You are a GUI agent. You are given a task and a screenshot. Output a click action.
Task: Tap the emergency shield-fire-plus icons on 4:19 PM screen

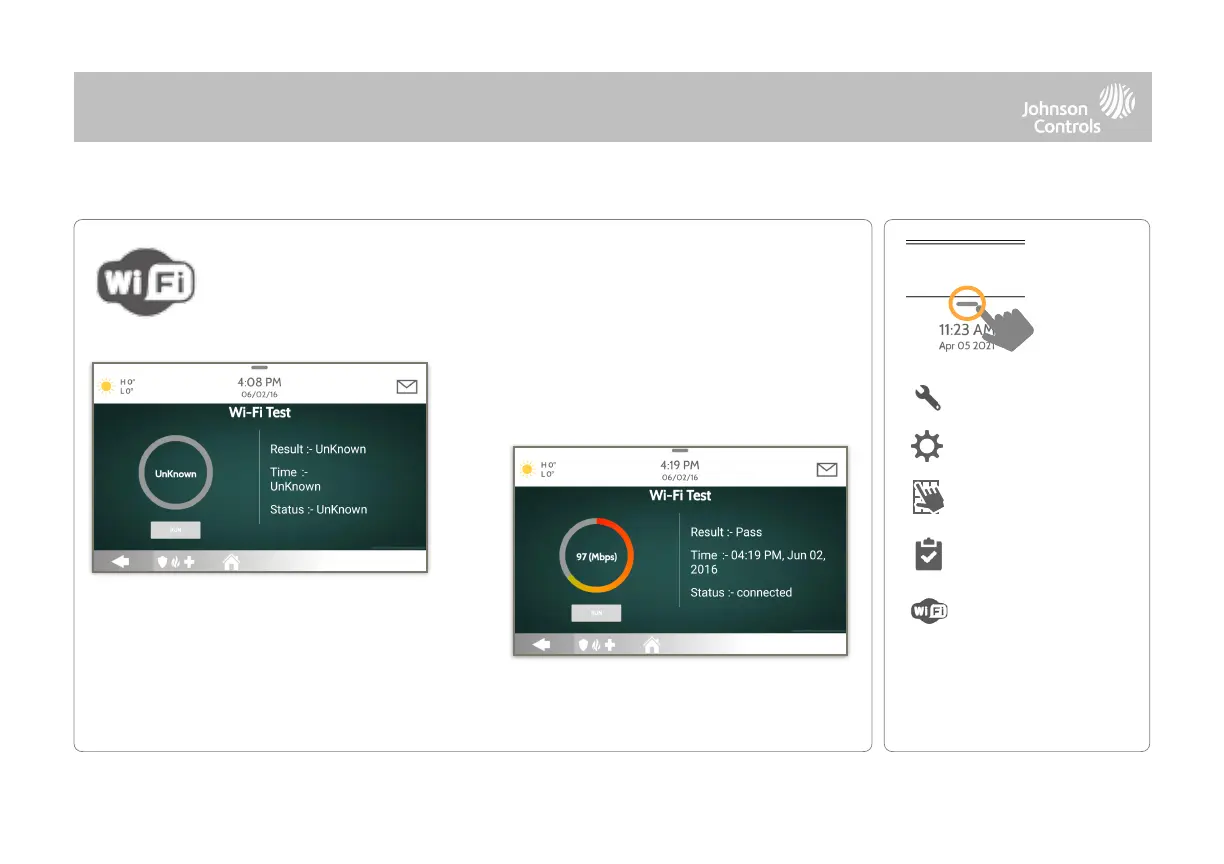tap(597, 646)
